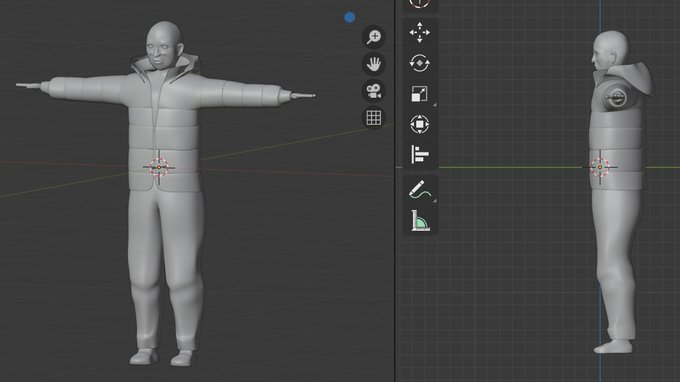Select the Align objects tool icon

pos(420,154)
